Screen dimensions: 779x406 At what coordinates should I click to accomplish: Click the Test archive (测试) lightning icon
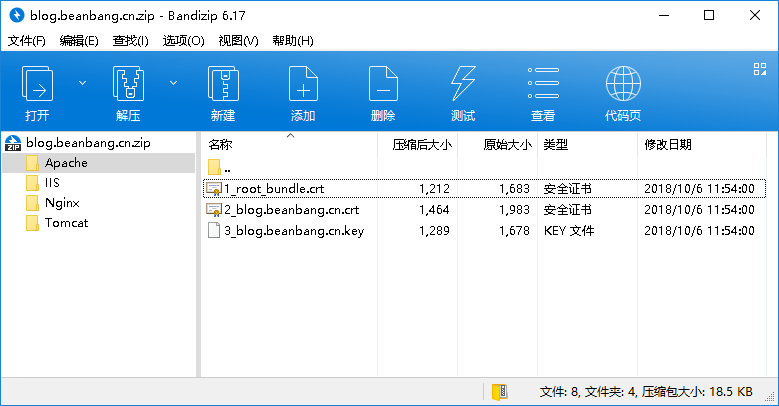(463, 83)
